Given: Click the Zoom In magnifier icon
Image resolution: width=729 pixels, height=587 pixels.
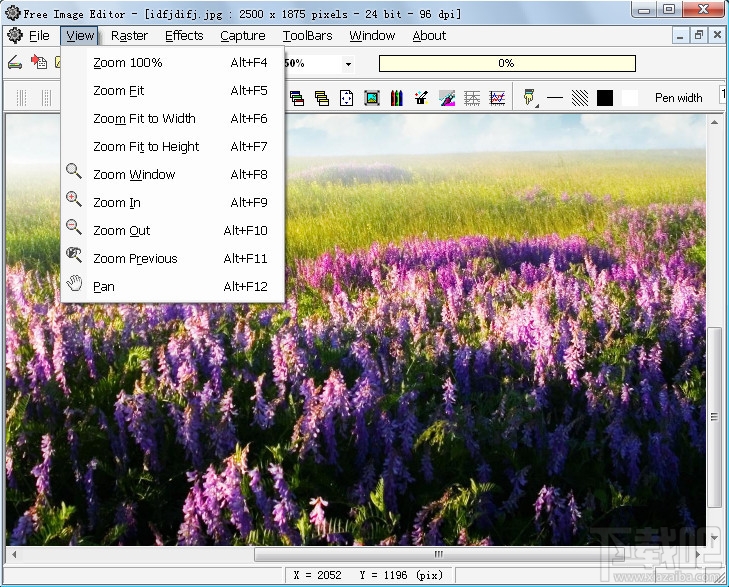Looking at the screenshot, I should click(73, 199).
